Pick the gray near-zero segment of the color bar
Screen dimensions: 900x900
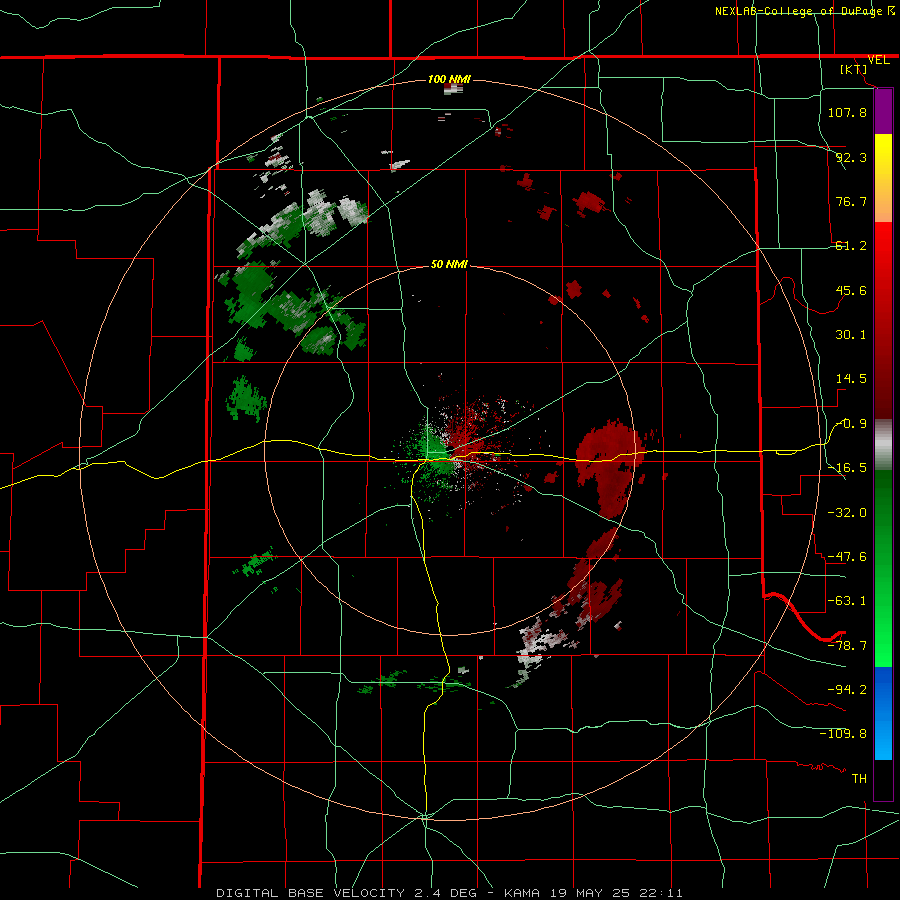(x=883, y=445)
